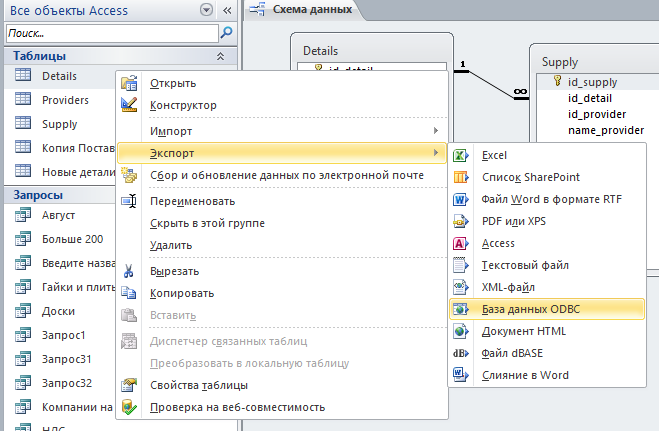
Task: Click the Providers table icon
Action: [23, 100]
